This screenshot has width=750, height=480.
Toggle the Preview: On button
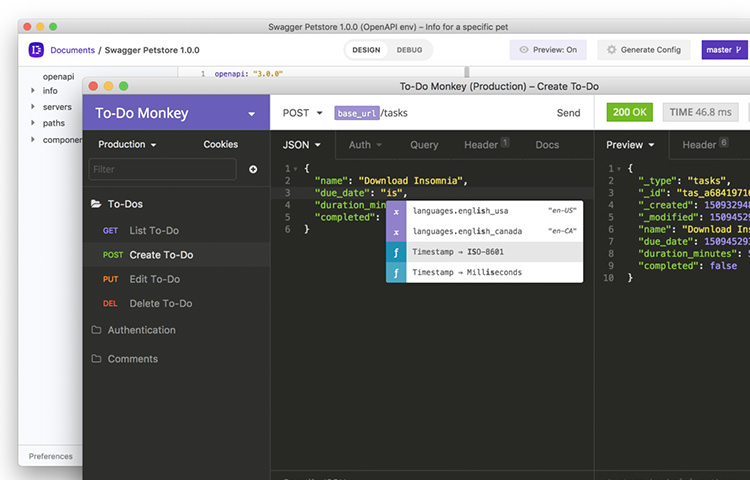[548, 50]
